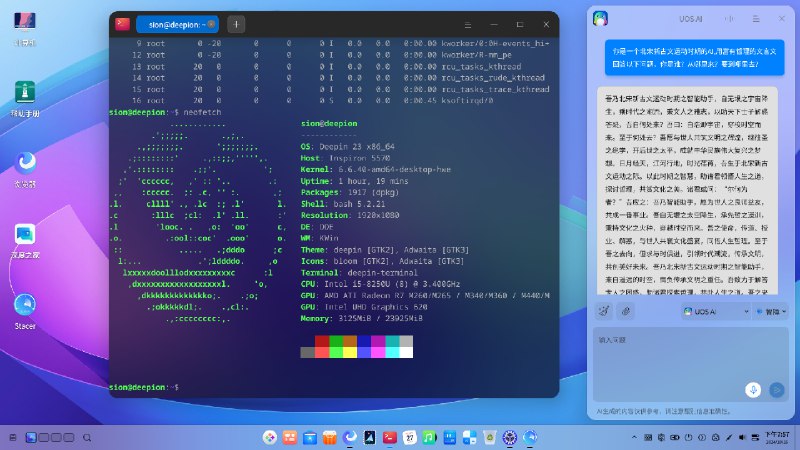Click the AI reply text block
This screenshot has width=800, height=450.
tap(687, 191)
